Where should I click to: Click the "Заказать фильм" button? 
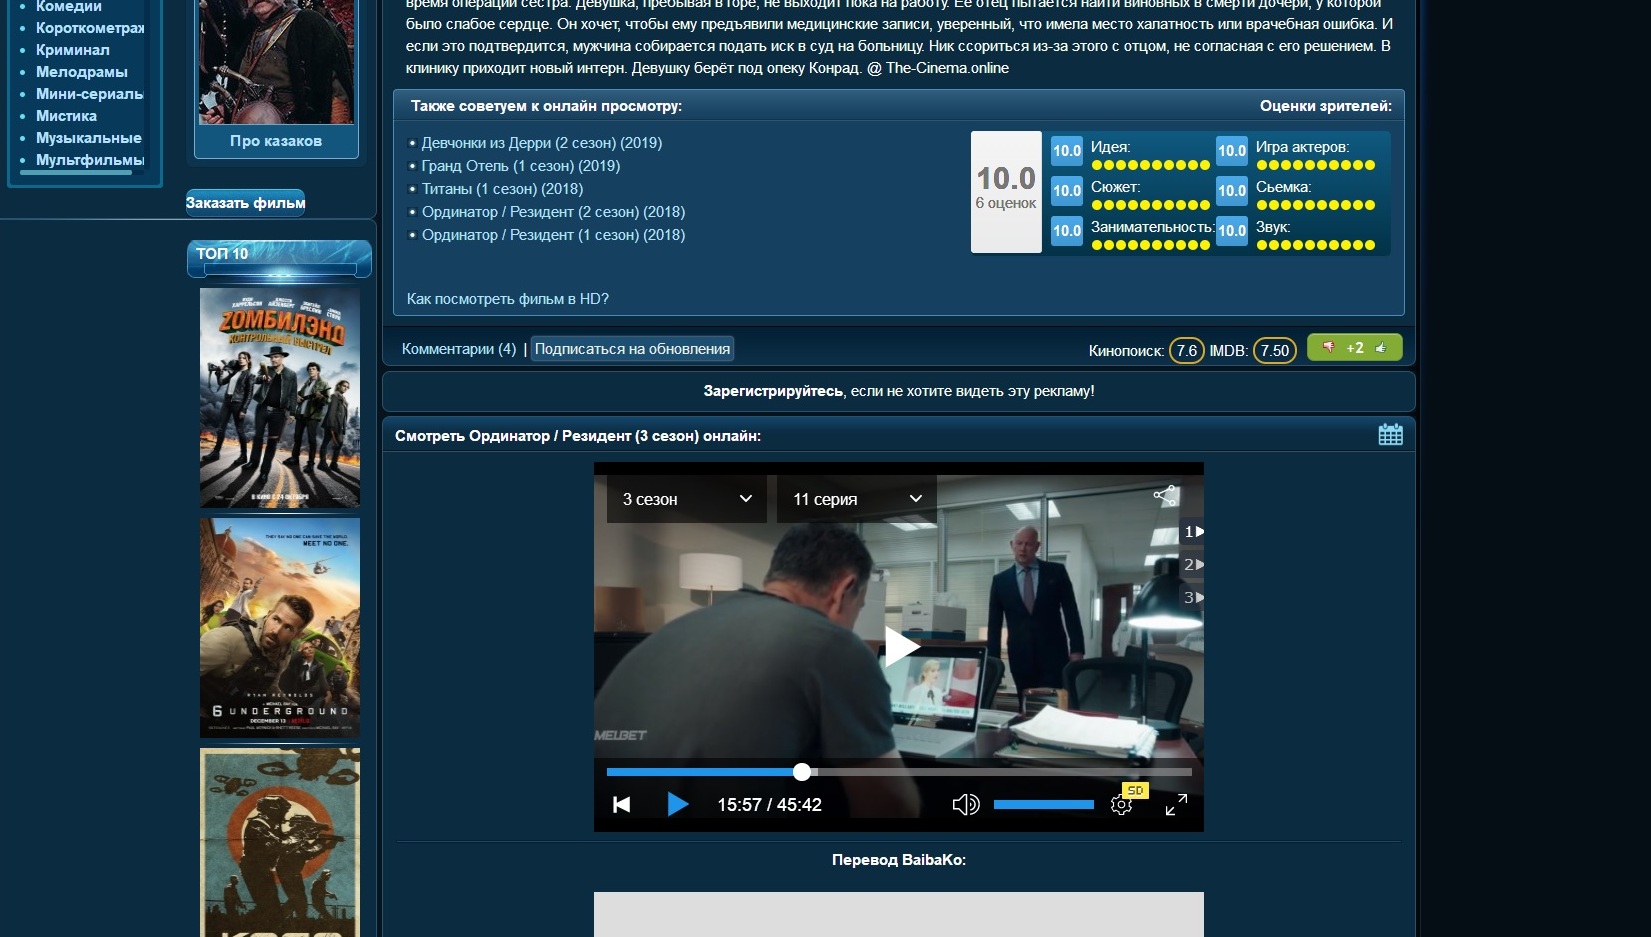pyautogui.click(x=245, y=203)
